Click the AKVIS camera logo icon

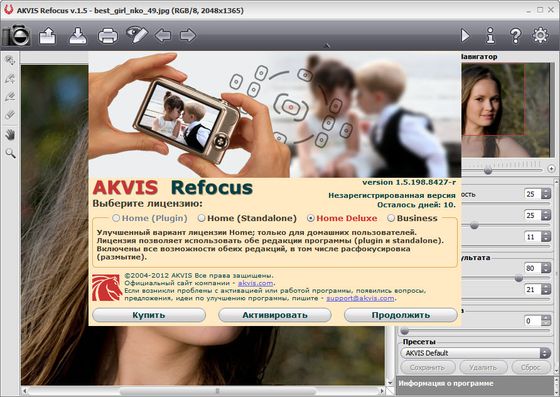16,35
